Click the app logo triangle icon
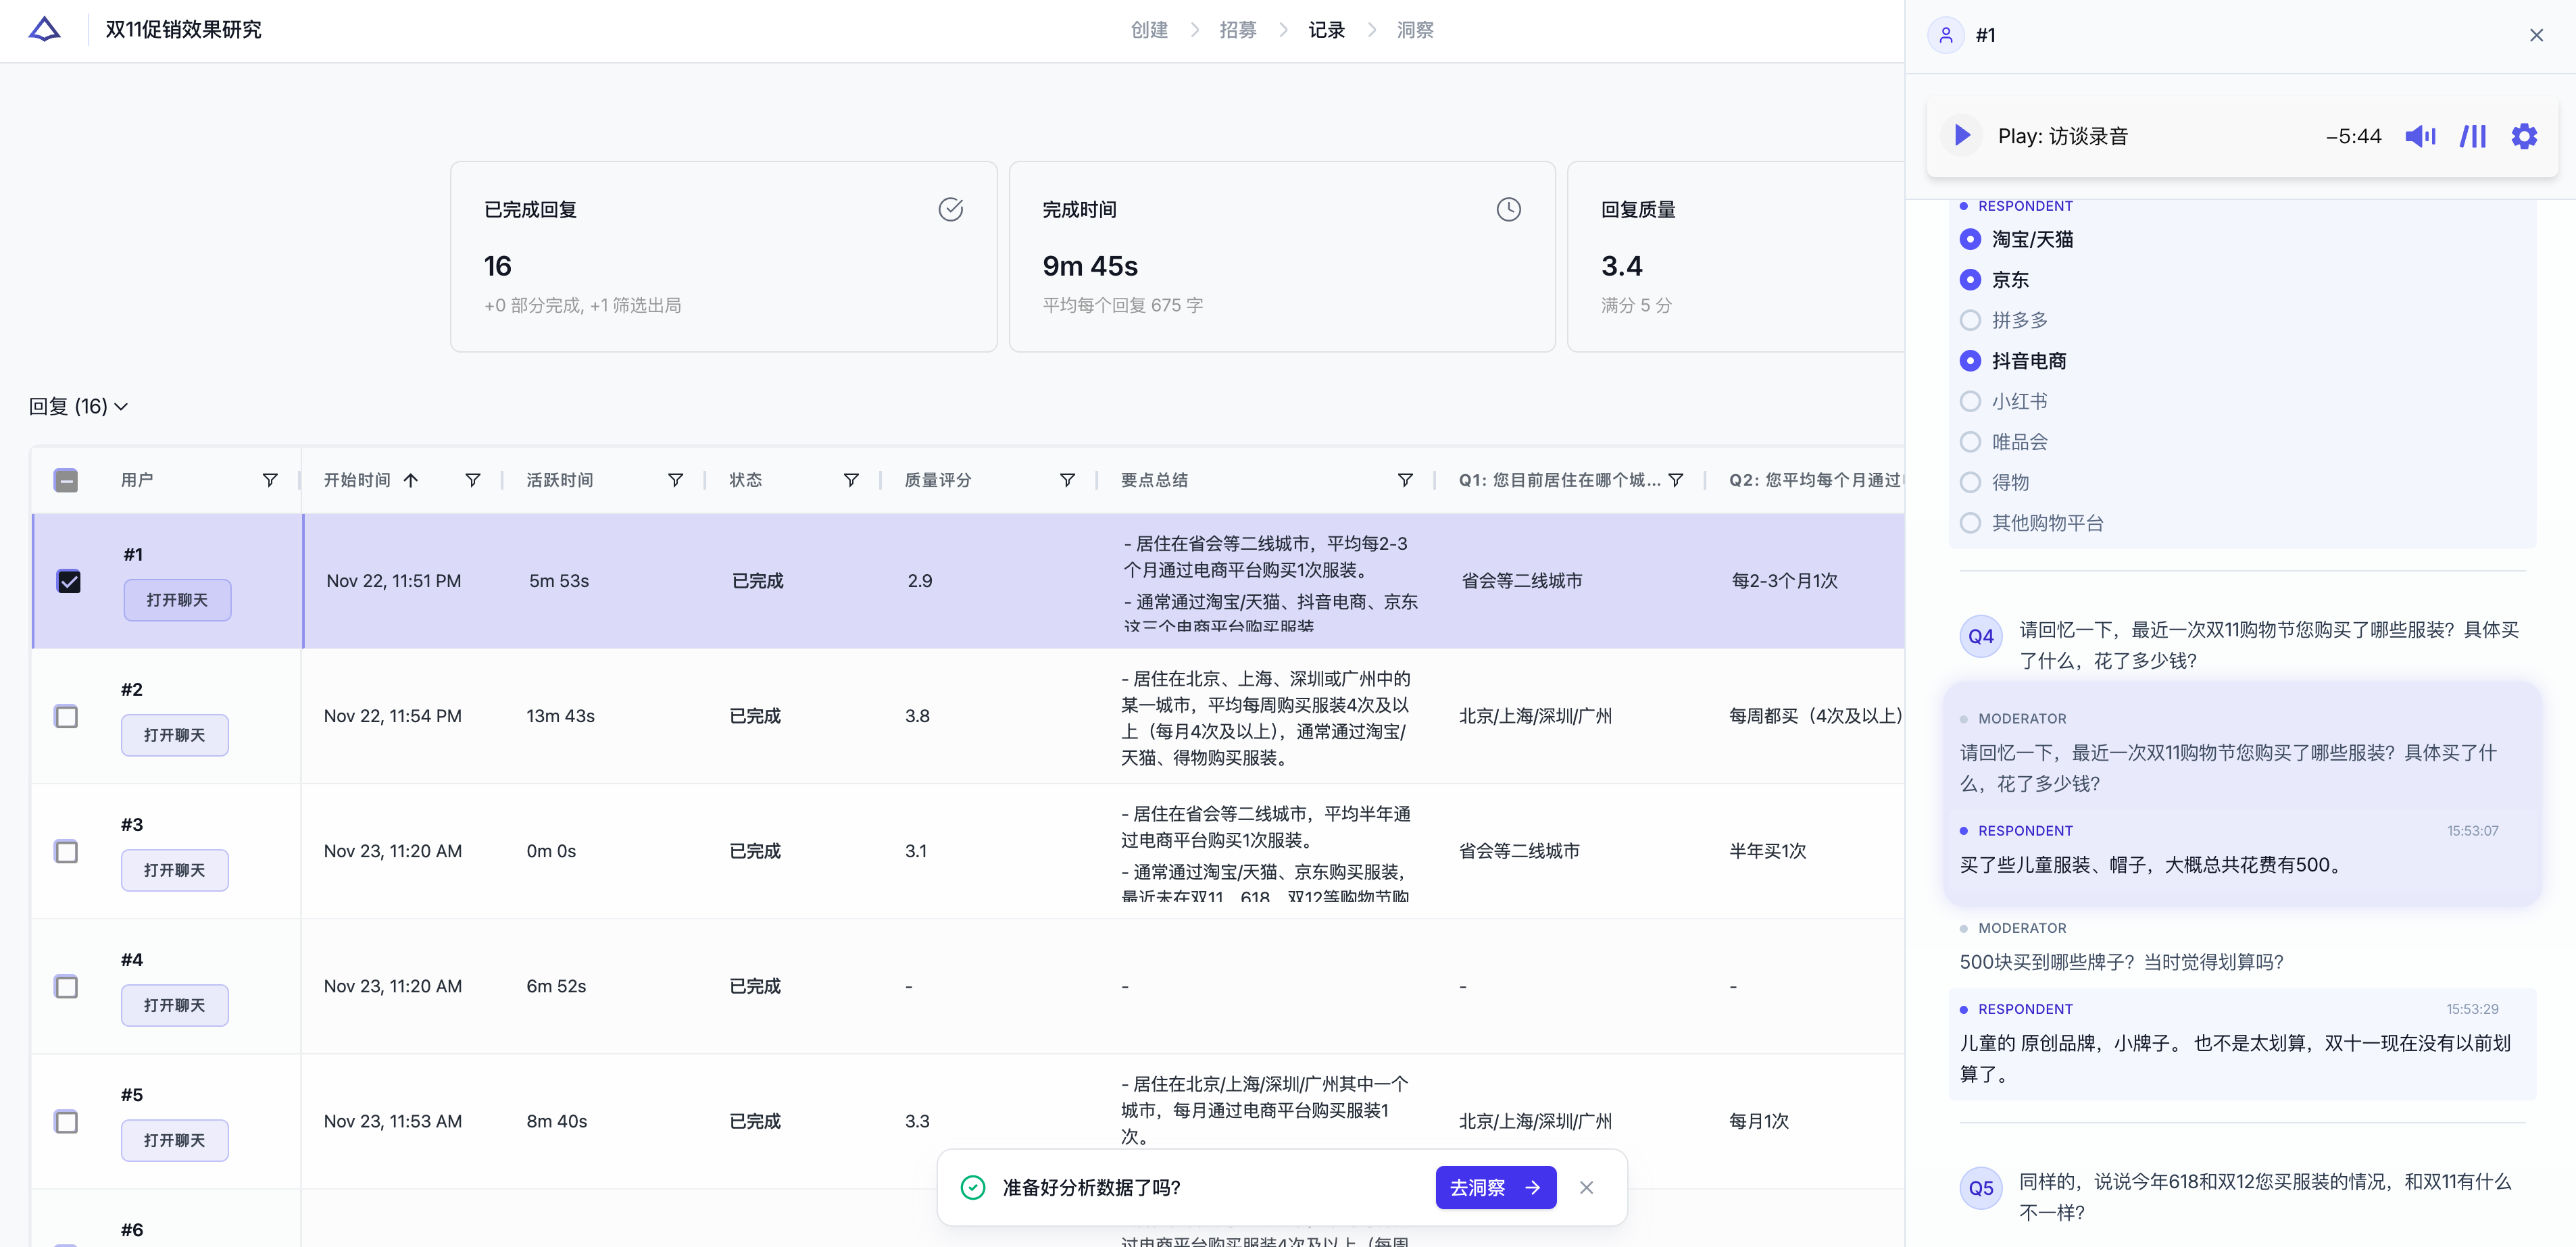This screenshot has width=2576, height=1247. [44, 29]
